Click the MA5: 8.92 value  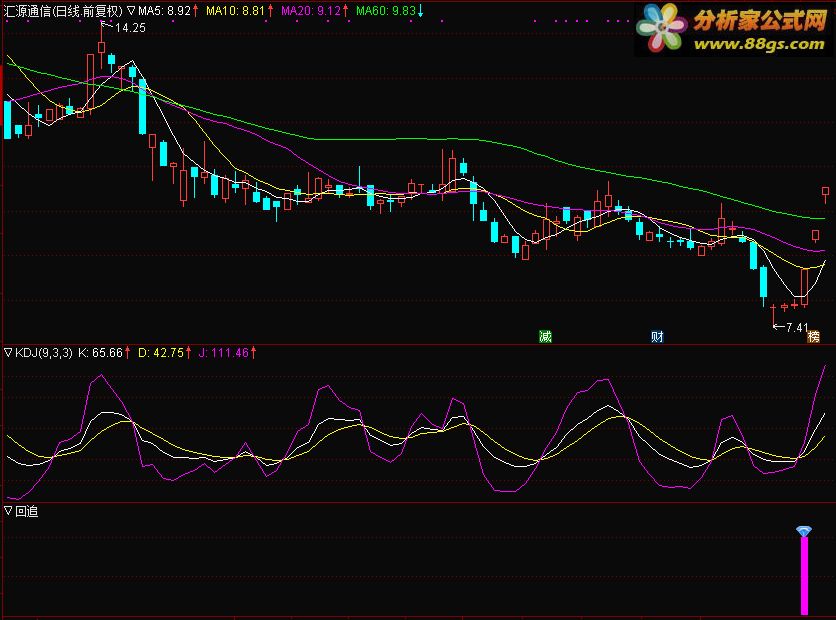[164, 11]
